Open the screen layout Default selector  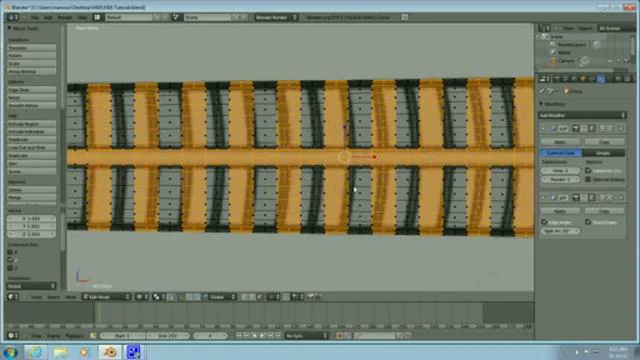[x=129, y=17]
